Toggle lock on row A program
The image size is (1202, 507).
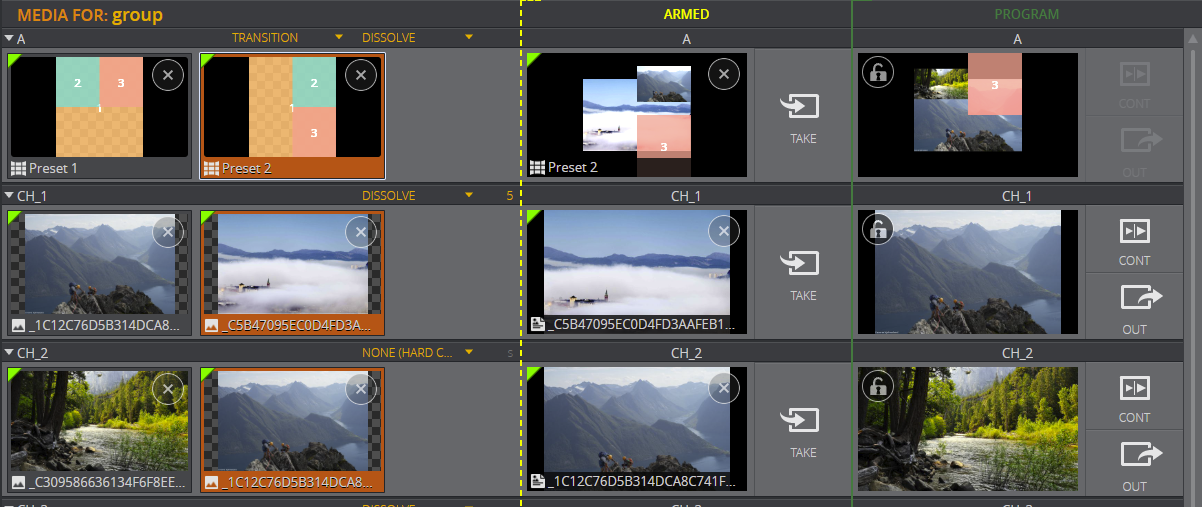[x=877, y=72]
